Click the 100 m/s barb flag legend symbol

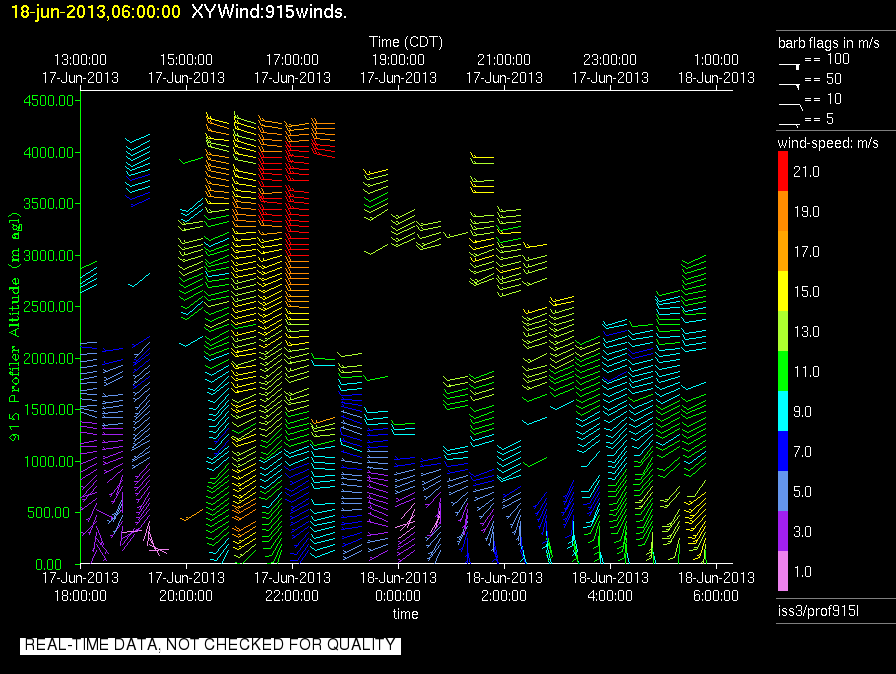(790, 66)
